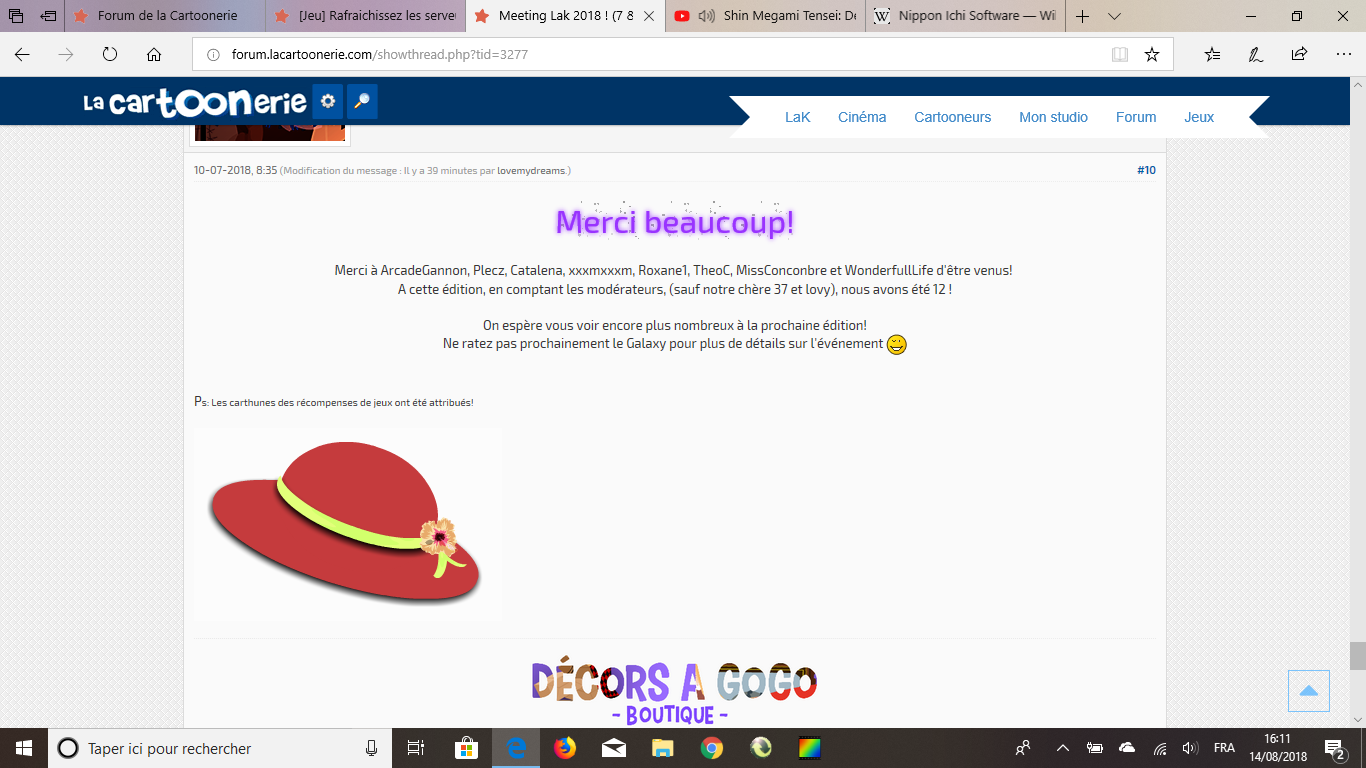This screenshot has width=1366, height=768.
Task: Click the La Cartoonerie logo
Action: tap(195, 101)
